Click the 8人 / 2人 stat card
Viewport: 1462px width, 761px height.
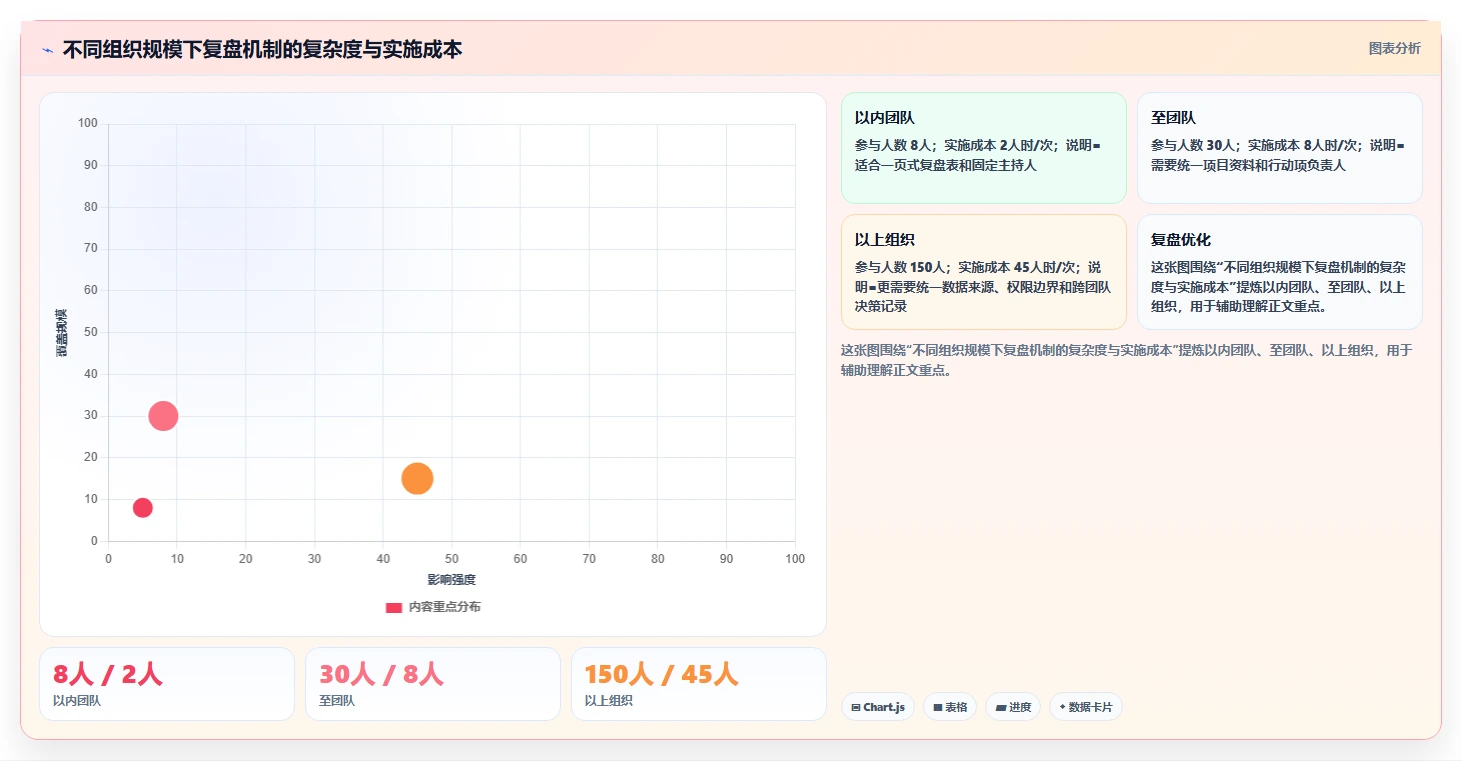coord(167,684)
